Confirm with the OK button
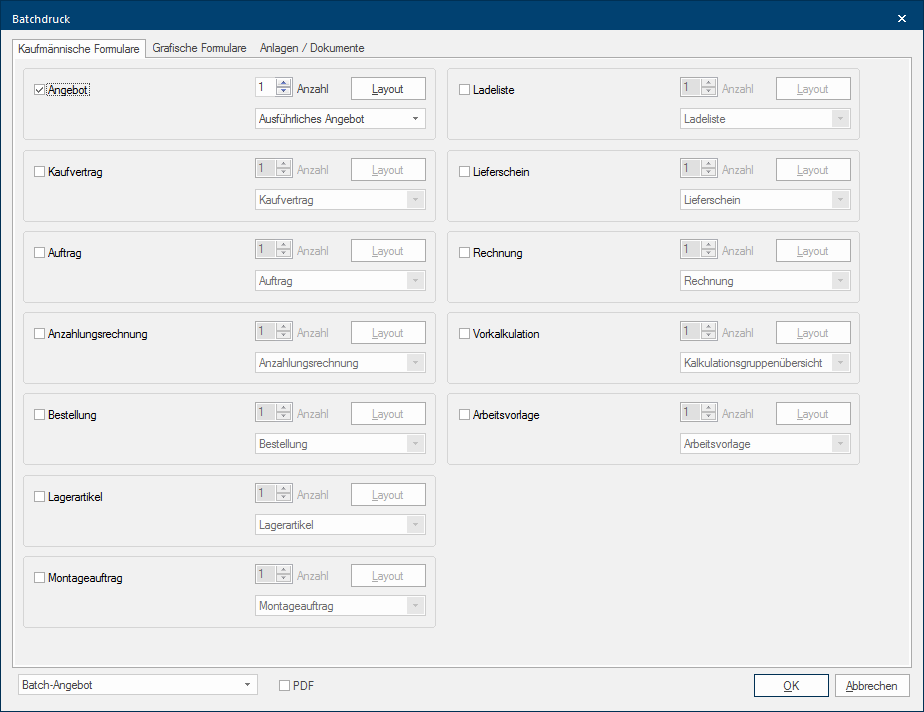Viewport: 924px width, 712px height. click(x=791, y=686)
